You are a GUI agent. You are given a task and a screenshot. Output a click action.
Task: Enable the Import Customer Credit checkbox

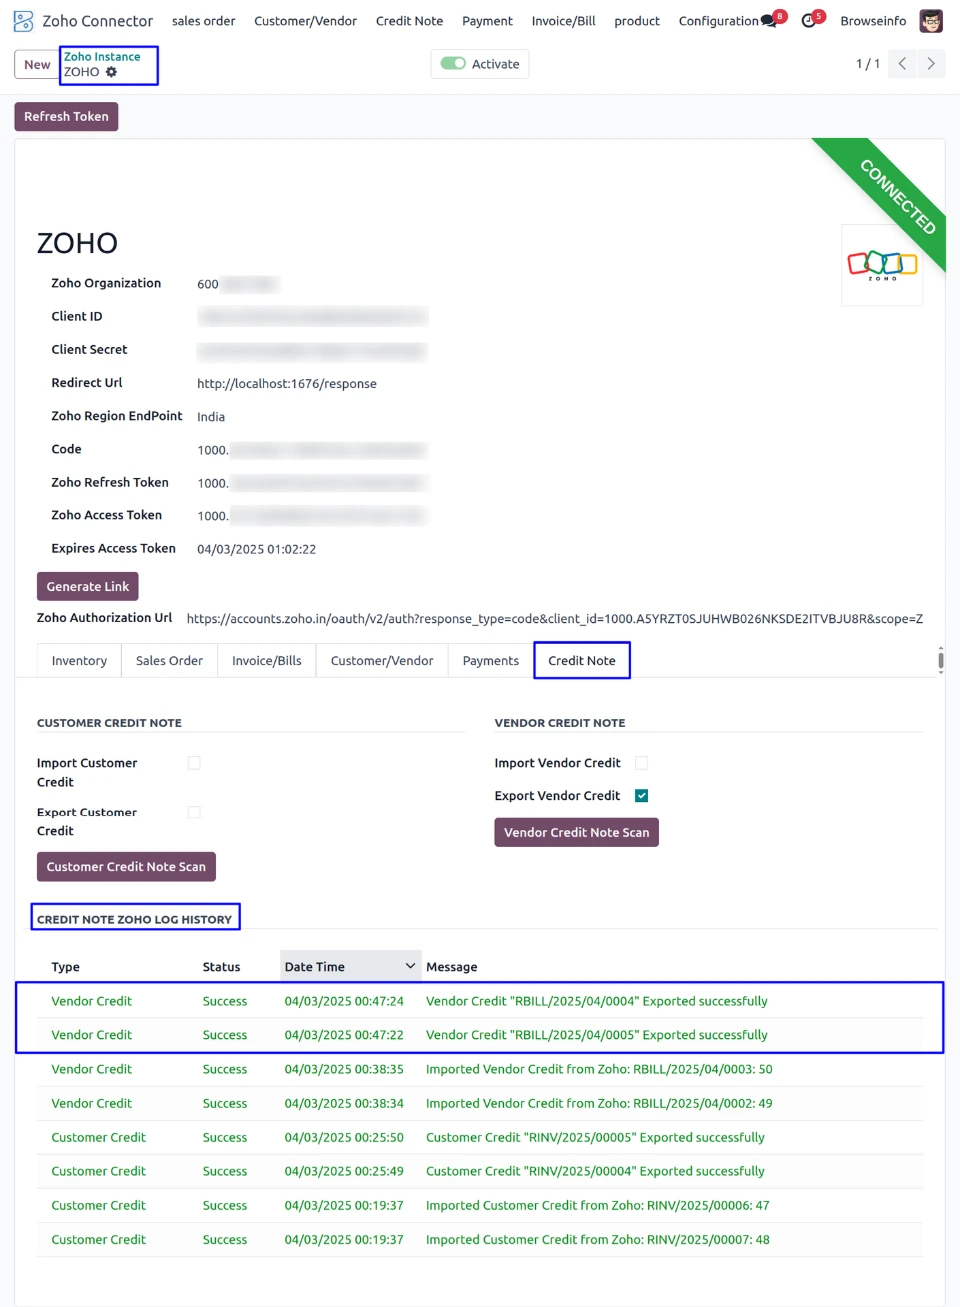click(194, 763)
